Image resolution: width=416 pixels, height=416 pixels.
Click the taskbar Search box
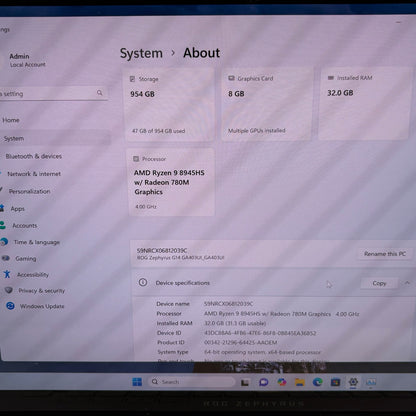[192, 382]
